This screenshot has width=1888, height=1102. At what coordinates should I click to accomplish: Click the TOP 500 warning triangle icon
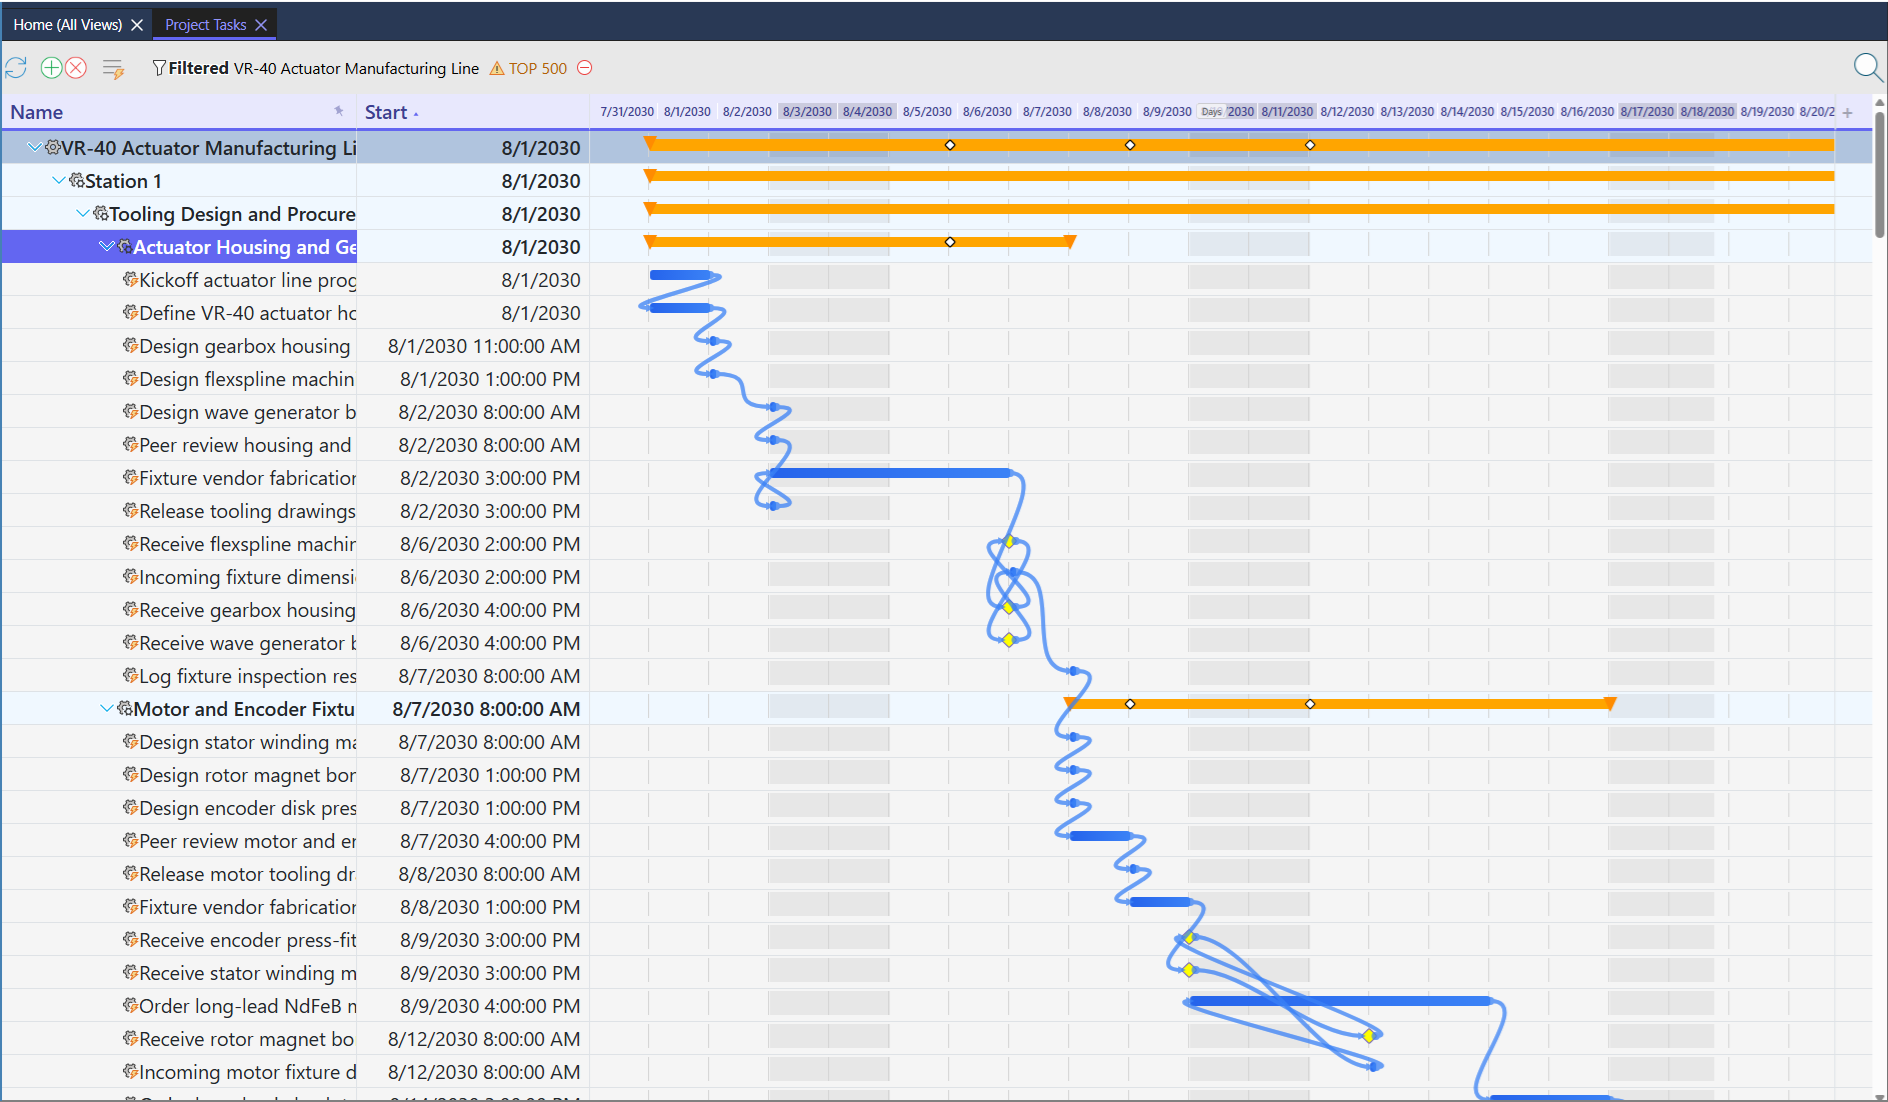(497, 68)
